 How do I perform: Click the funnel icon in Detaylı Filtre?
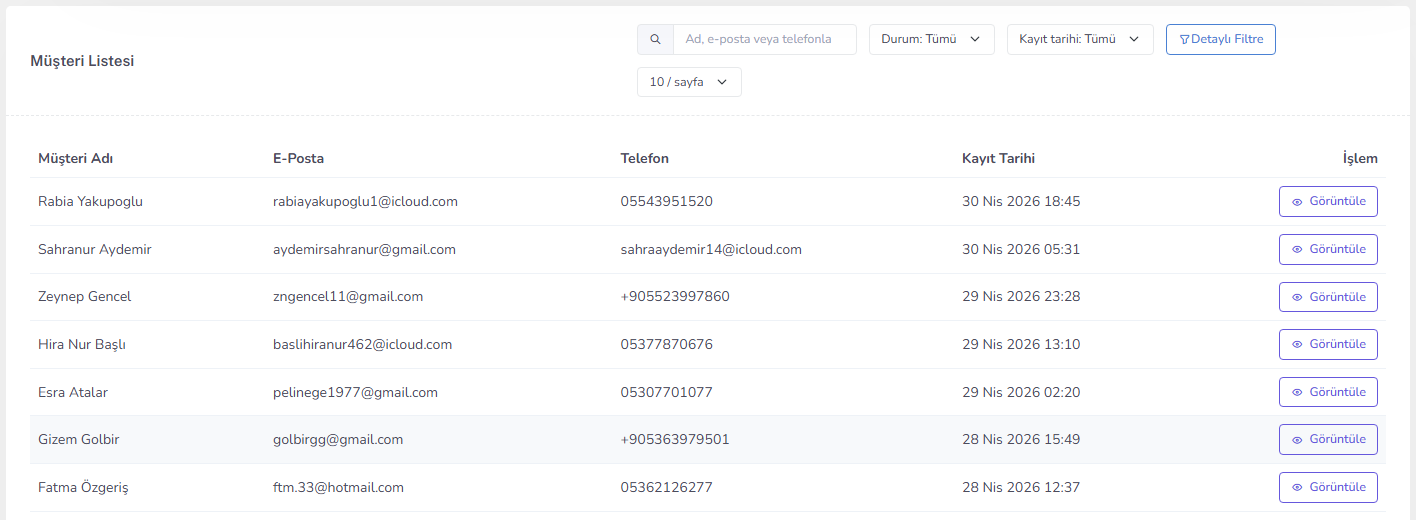pyautogui.click(x=1184, y=40)
